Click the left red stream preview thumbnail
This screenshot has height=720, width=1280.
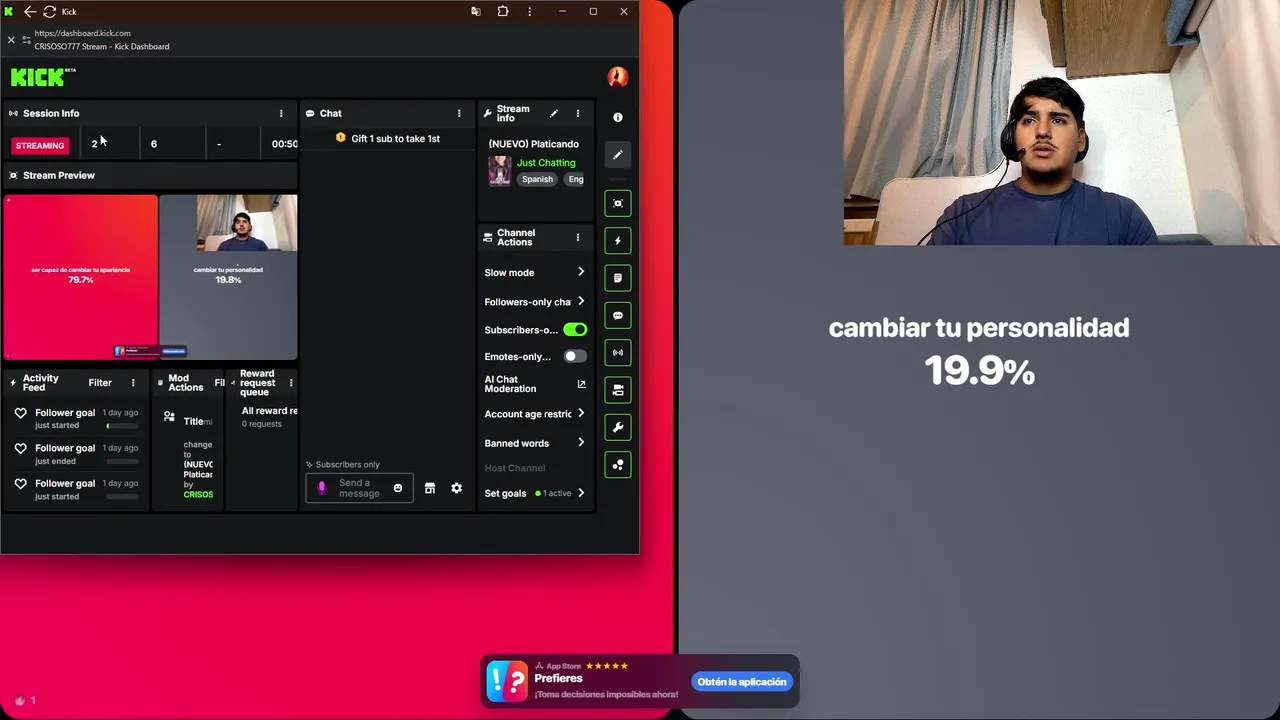pos(81,277)
